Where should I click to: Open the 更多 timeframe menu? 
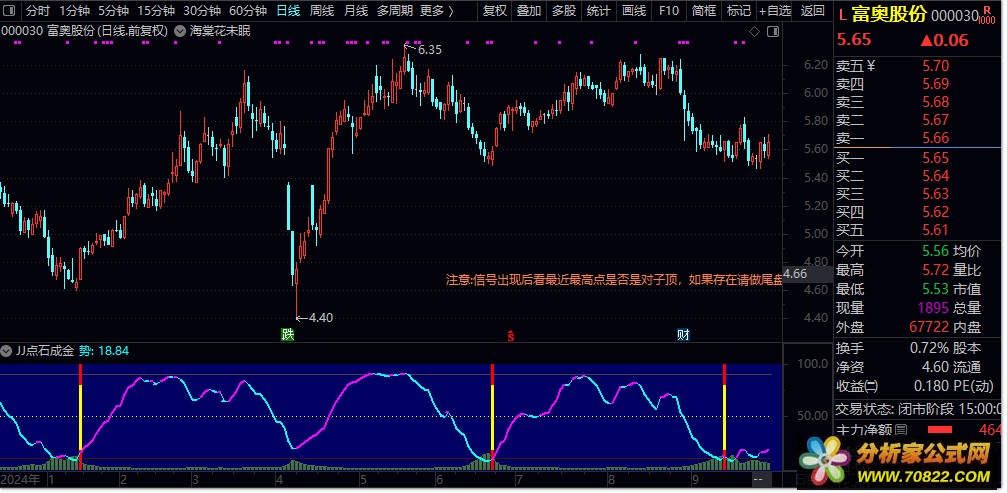(x=436, y=11)
